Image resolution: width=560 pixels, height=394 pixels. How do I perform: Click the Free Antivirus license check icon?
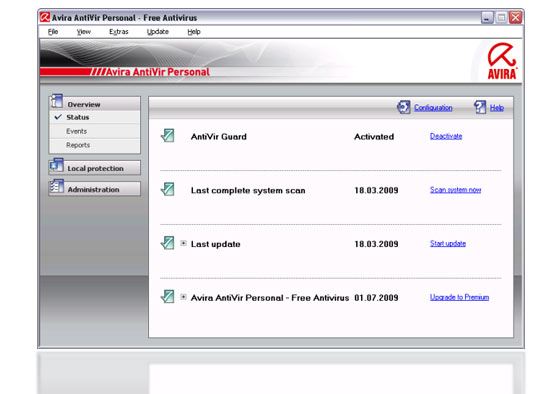[x=168, y=296]
